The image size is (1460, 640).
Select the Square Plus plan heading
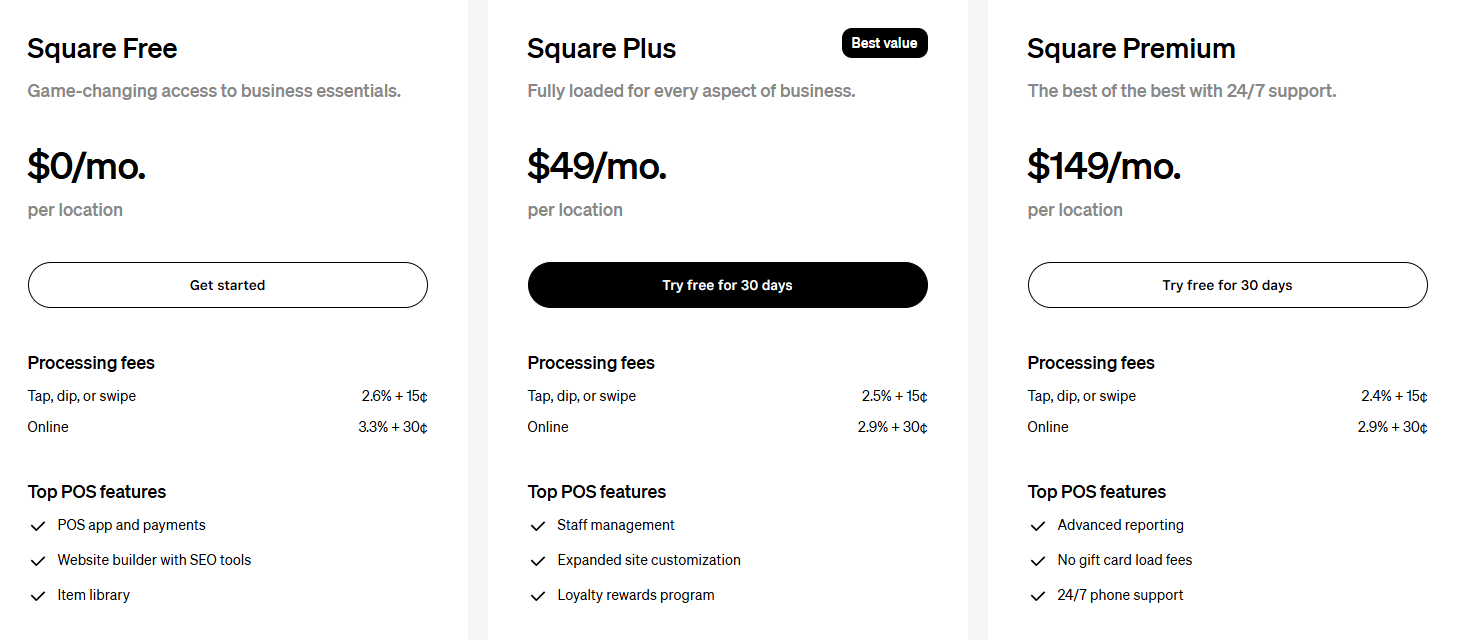point(601,48)
